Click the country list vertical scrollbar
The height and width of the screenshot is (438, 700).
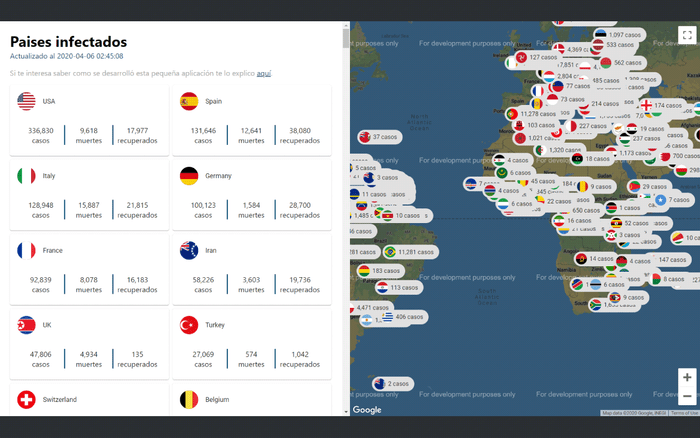pyautogui.click(x=346, y=200)
